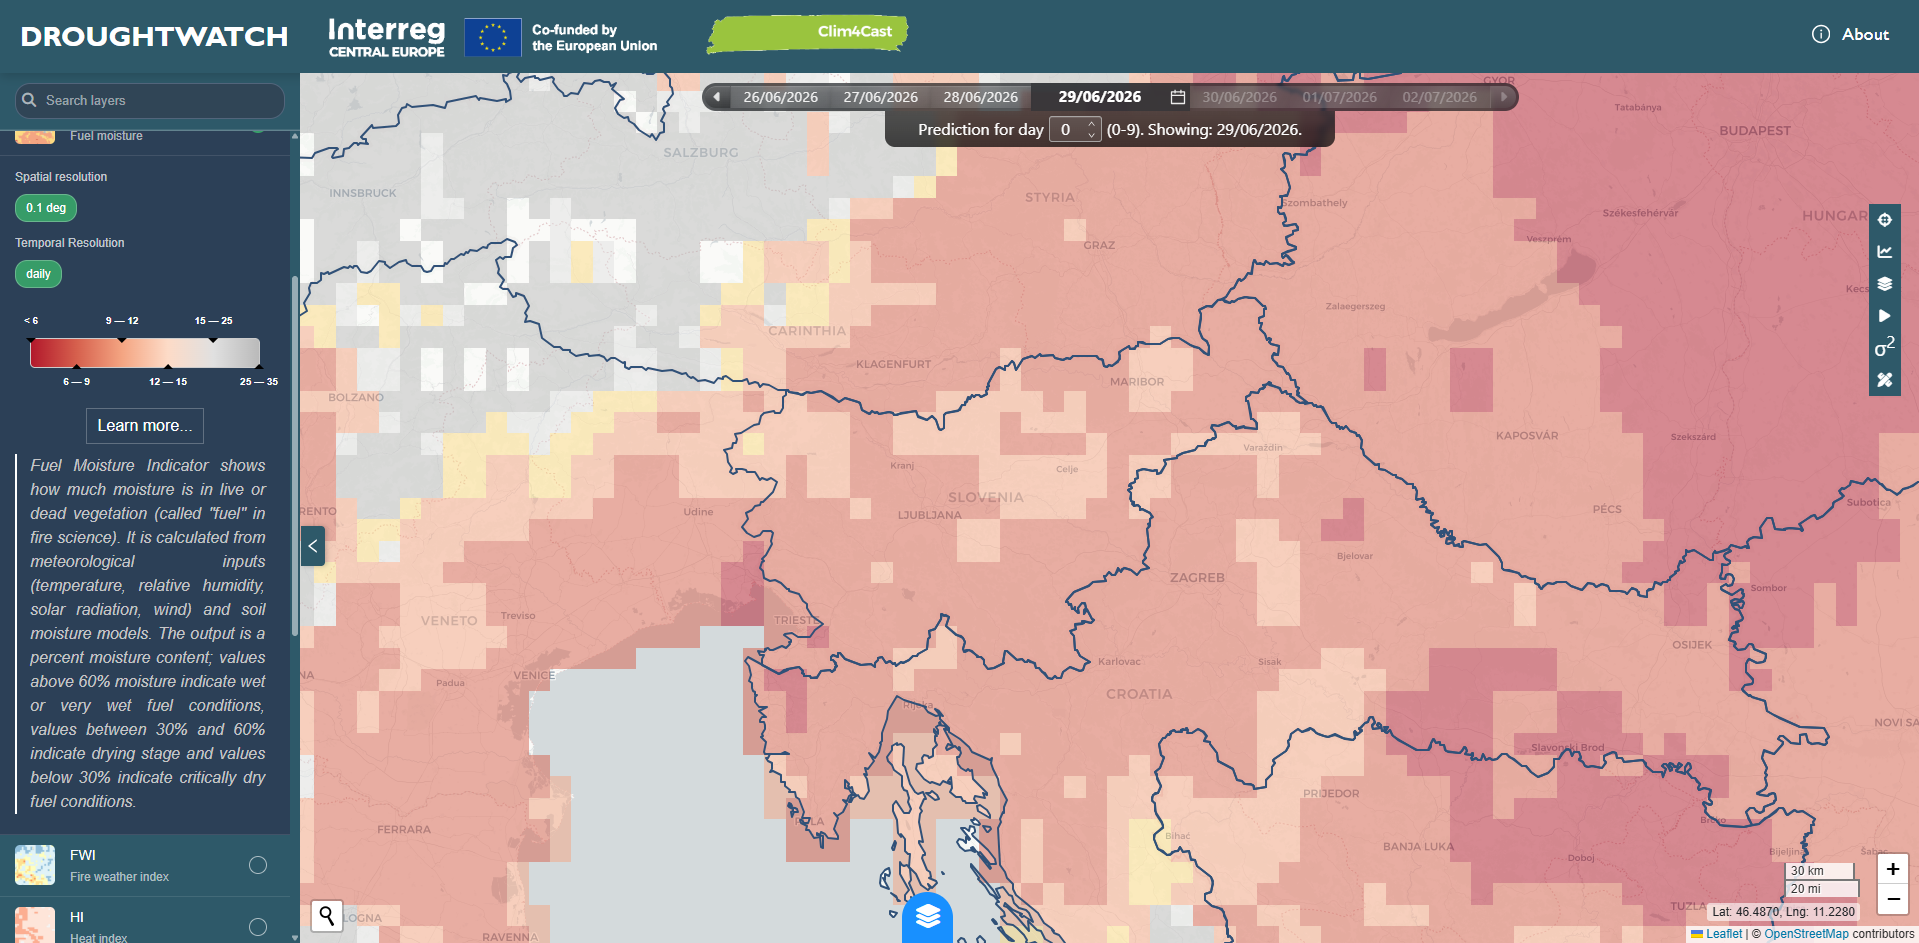Screen dimensions: 1919x943
Task: Click the '6 — 9' legend label
Action: coord(77,382)
